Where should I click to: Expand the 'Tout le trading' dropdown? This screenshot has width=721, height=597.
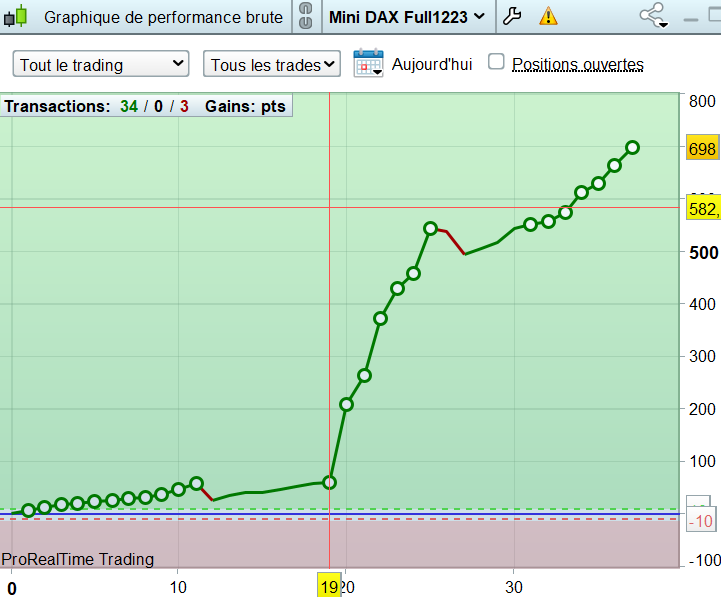[101, 64]
